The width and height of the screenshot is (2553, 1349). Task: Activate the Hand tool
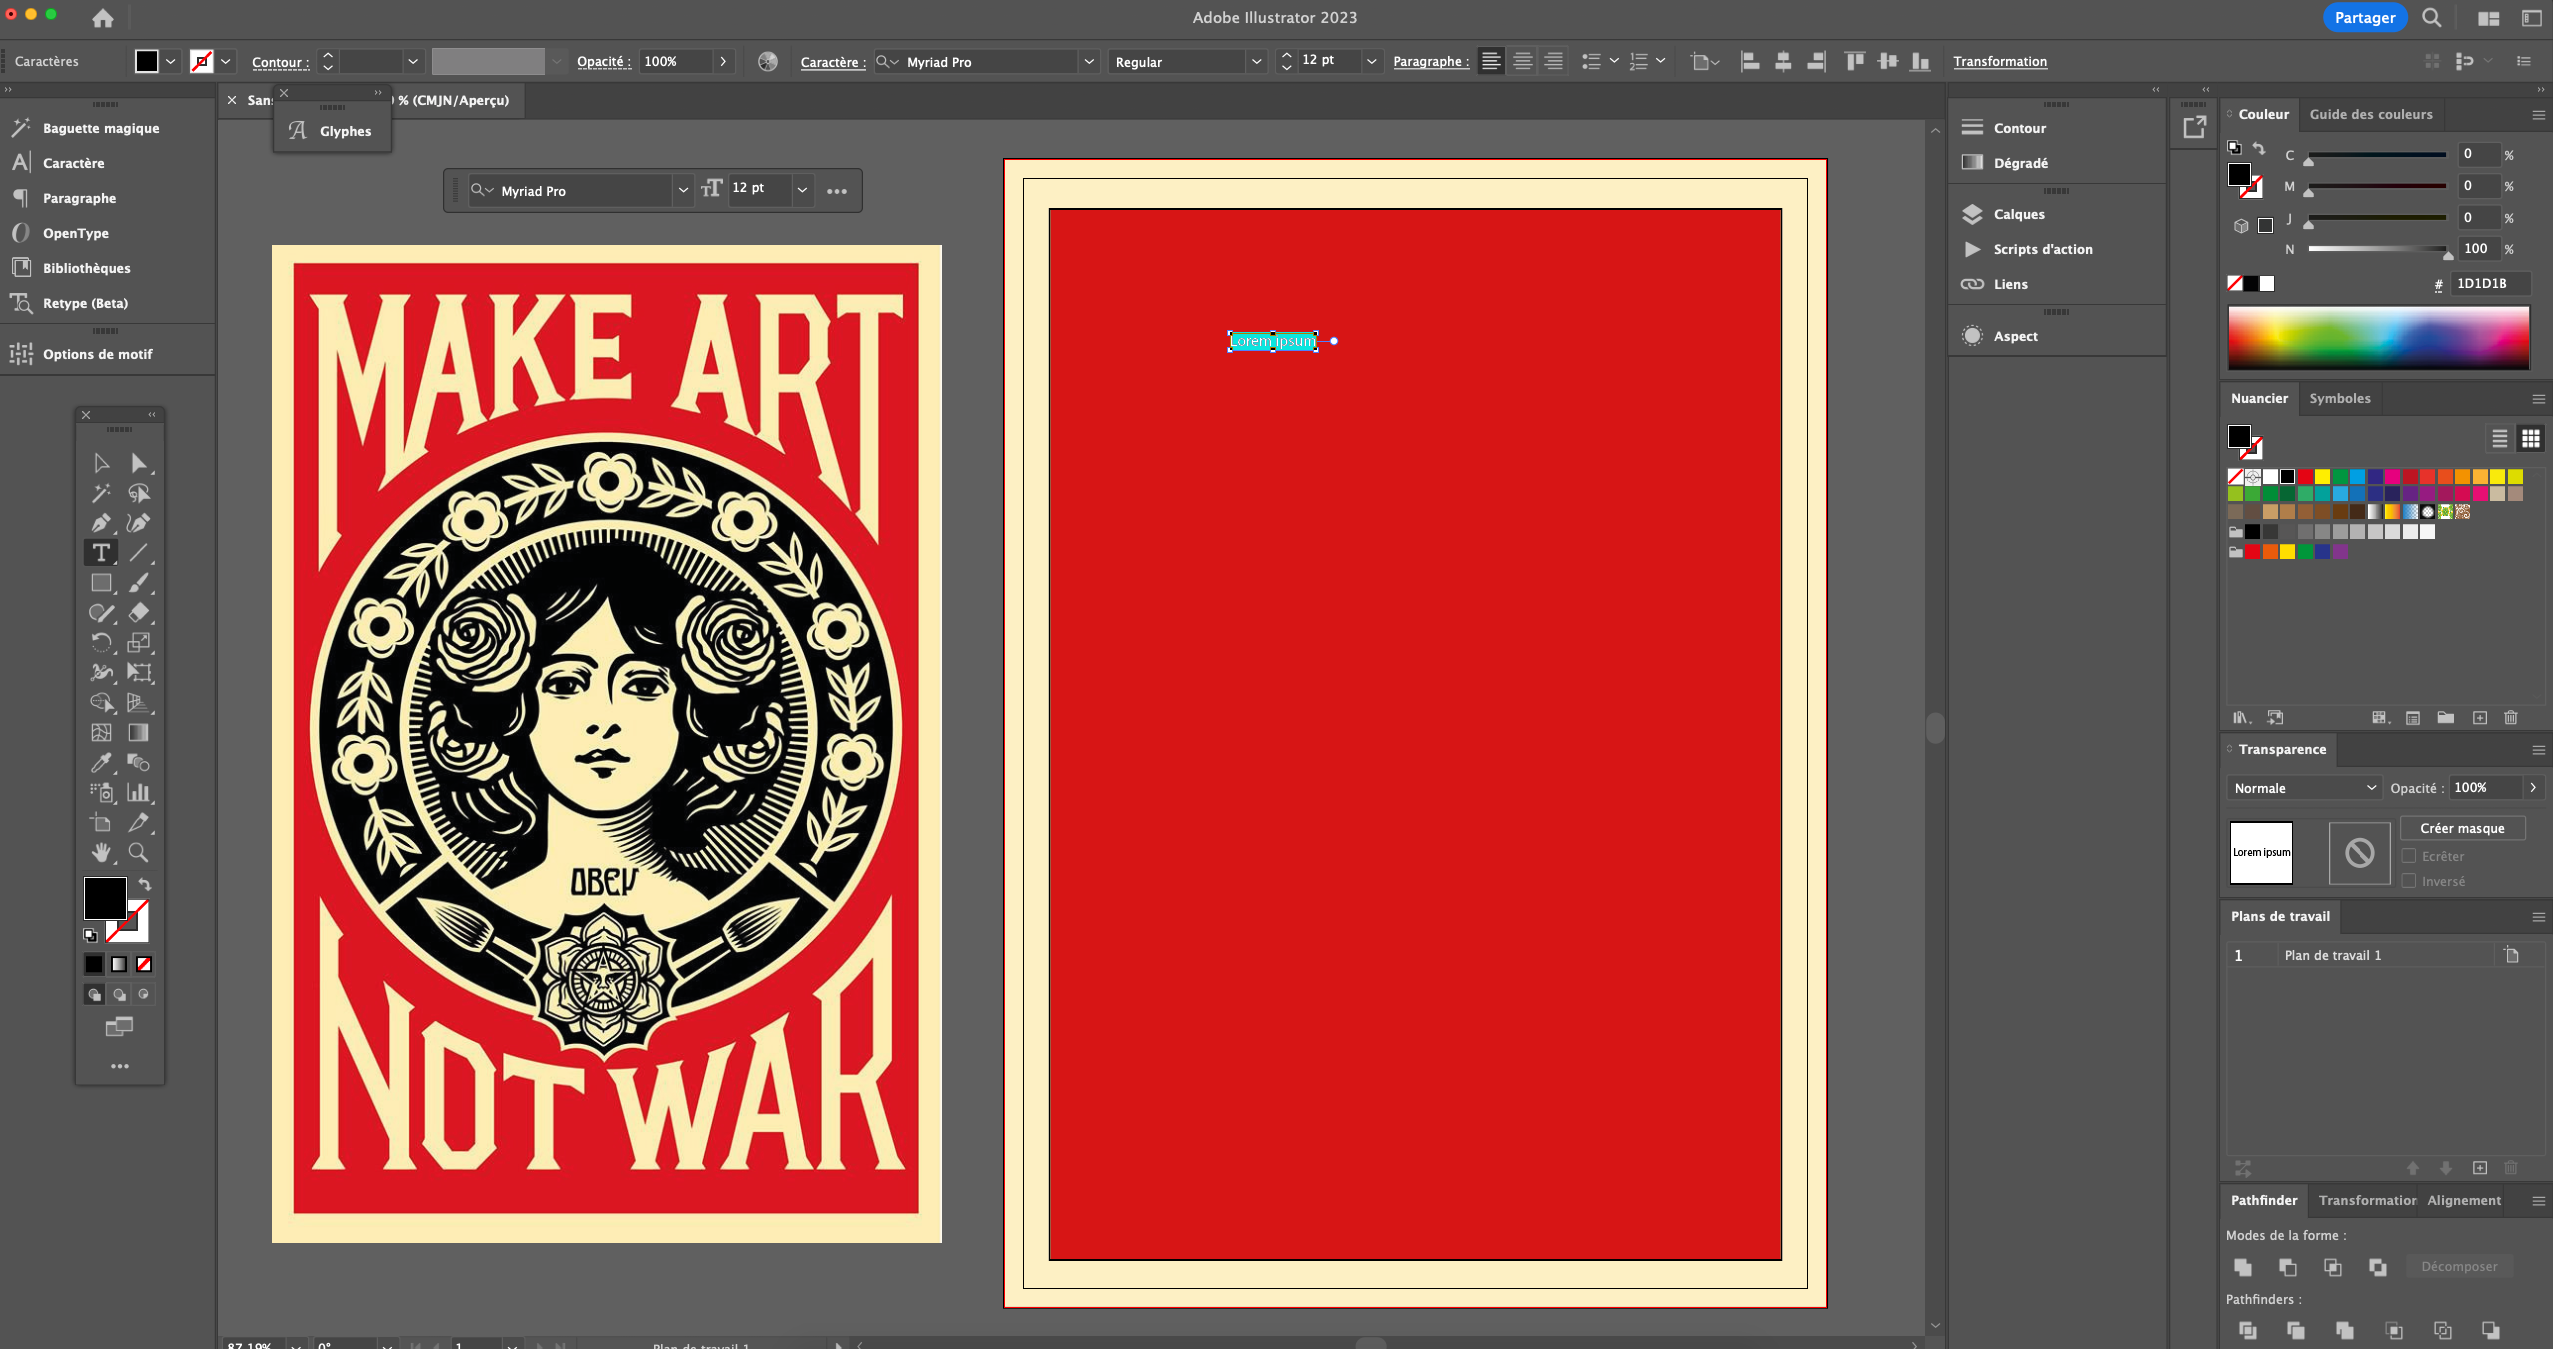(101, 853)
